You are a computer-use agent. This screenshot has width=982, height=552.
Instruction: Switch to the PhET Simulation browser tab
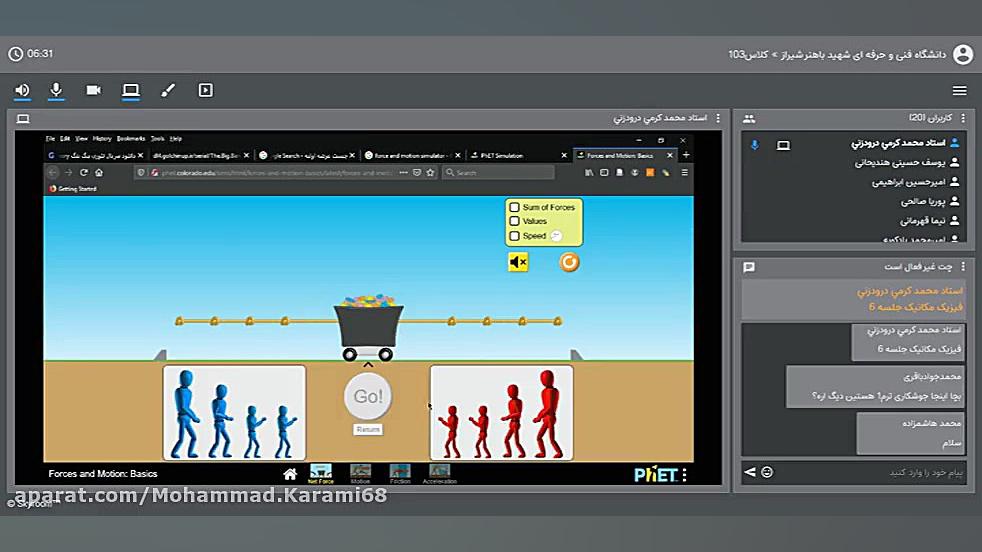[x=518, y=155]
